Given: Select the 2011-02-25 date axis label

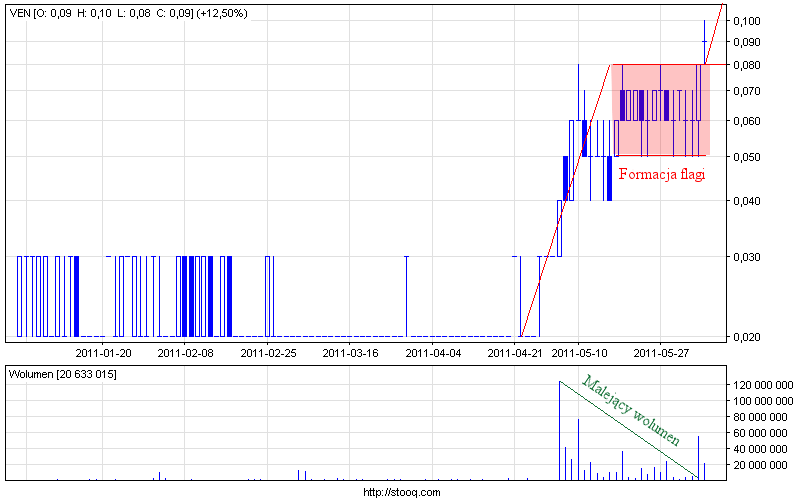Looking at the screenshot, I should click(268, 352).
